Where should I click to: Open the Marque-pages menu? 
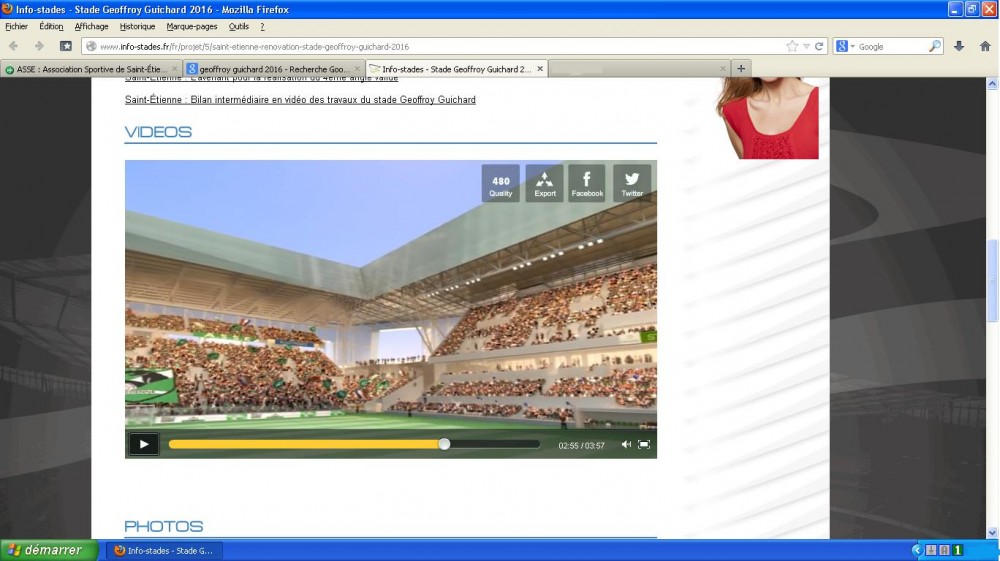pos(192,26)
